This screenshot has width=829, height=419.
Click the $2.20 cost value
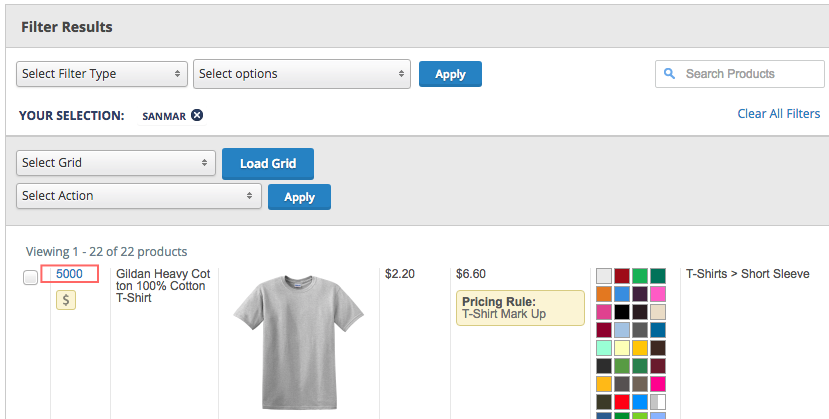tap(400, 274)
